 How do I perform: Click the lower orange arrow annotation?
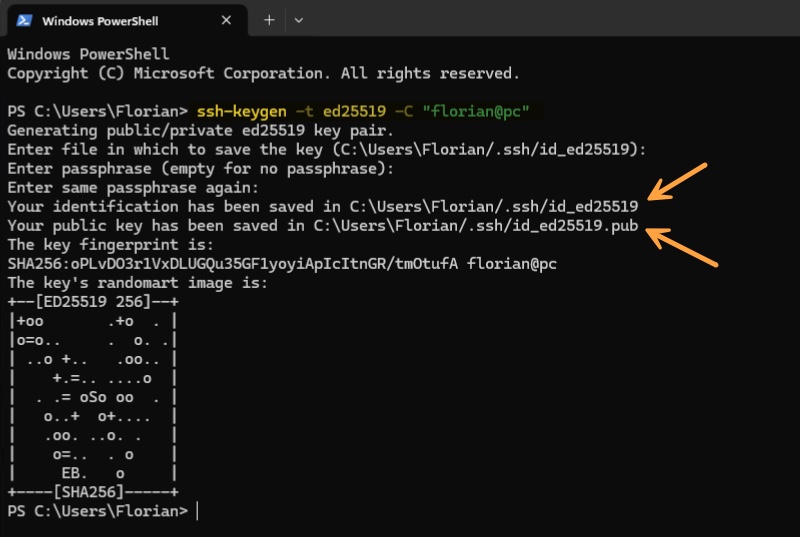(x=682, y=247)
